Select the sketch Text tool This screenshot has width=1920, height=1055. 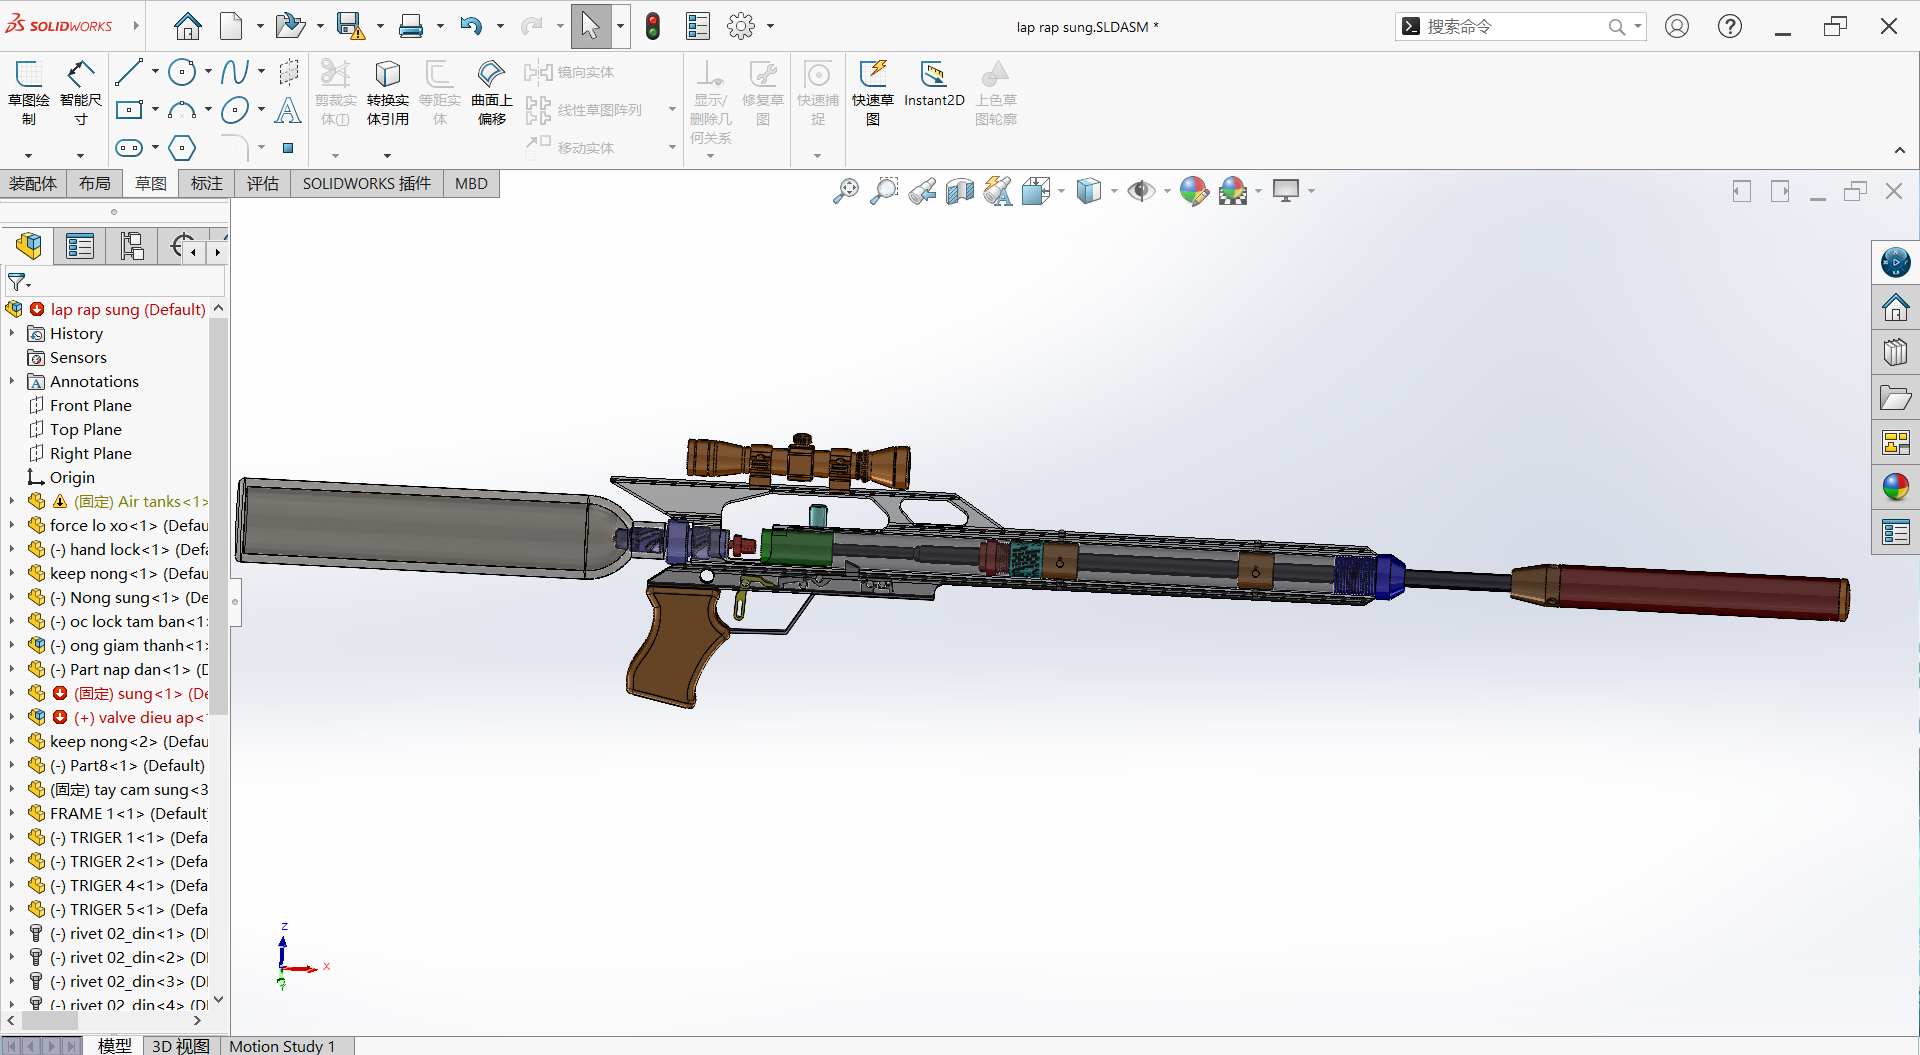click(288, 110)
